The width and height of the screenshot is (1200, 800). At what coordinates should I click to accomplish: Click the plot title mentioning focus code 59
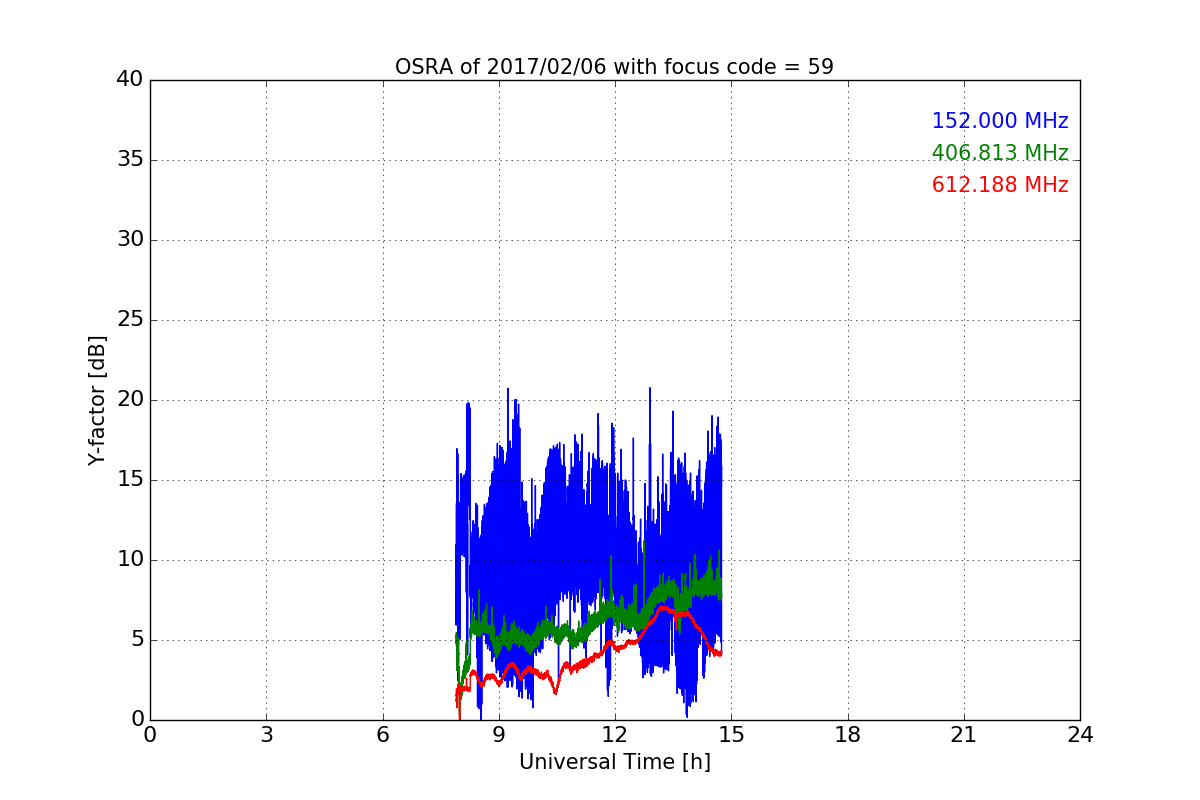[614, 67]
